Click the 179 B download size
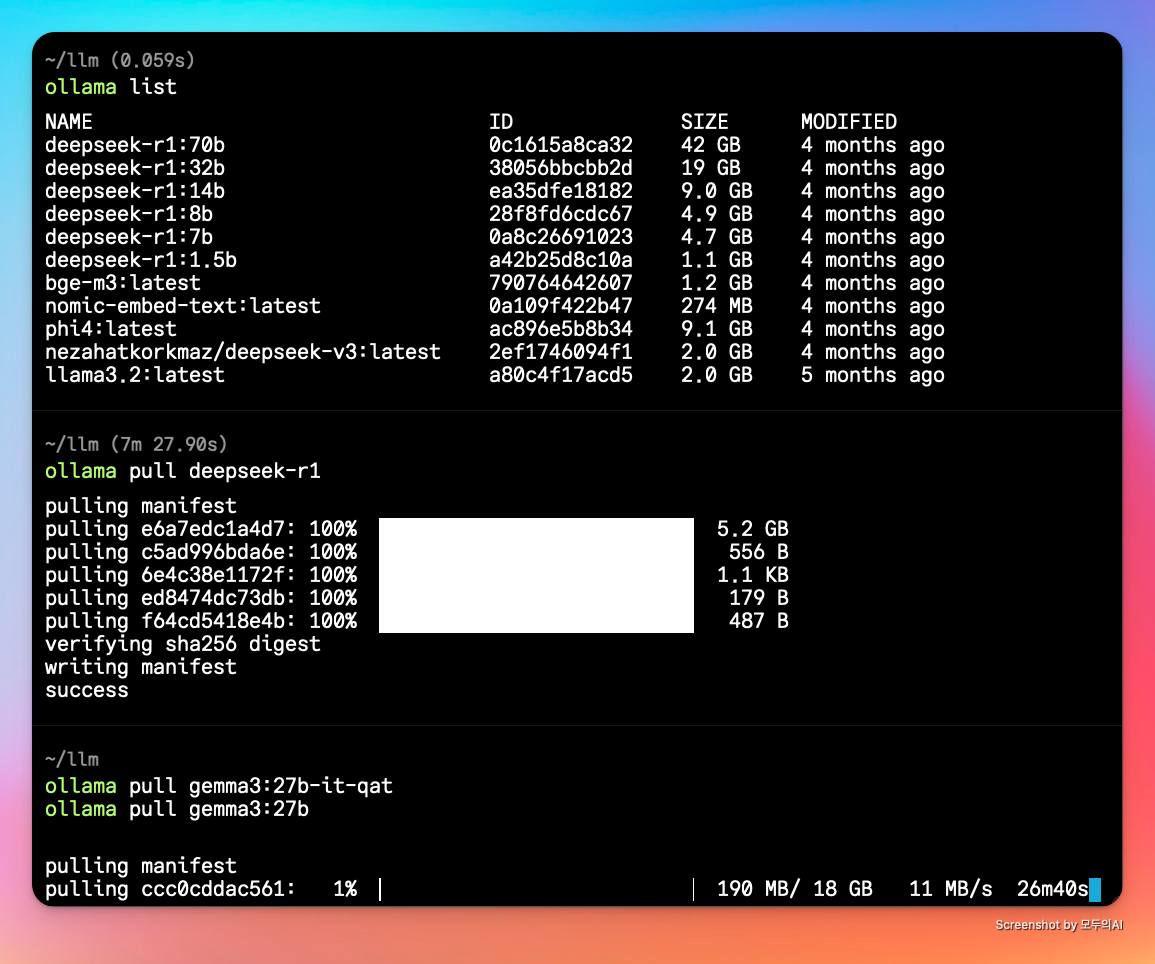1155x964 pixels. [x=759, y=597]
